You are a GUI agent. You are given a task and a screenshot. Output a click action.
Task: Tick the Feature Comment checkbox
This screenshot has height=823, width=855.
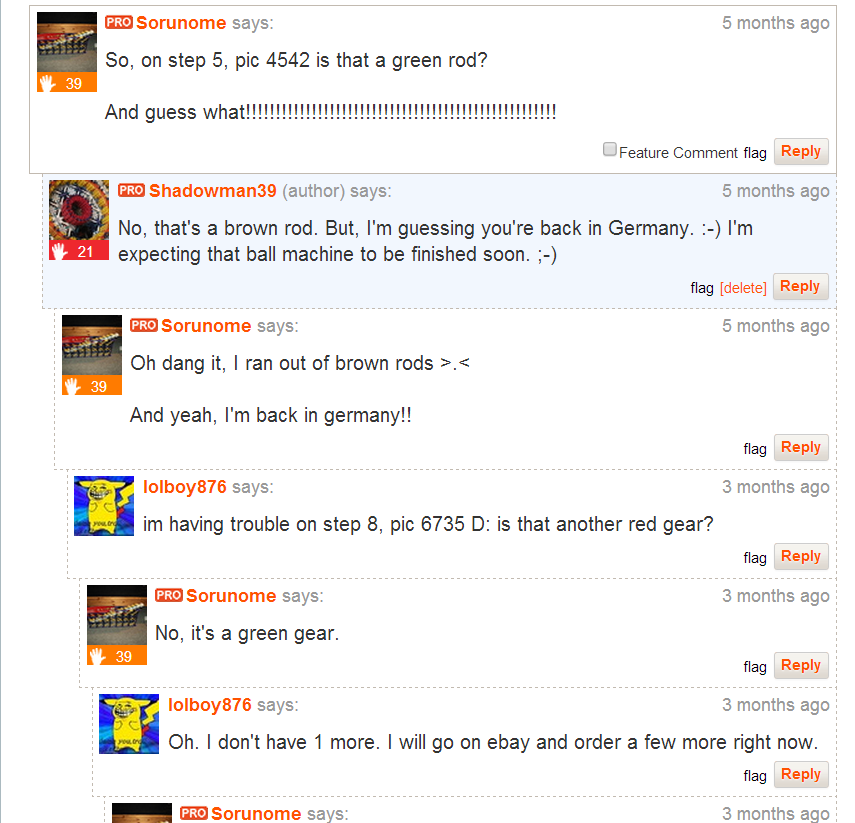pos(610,149)
